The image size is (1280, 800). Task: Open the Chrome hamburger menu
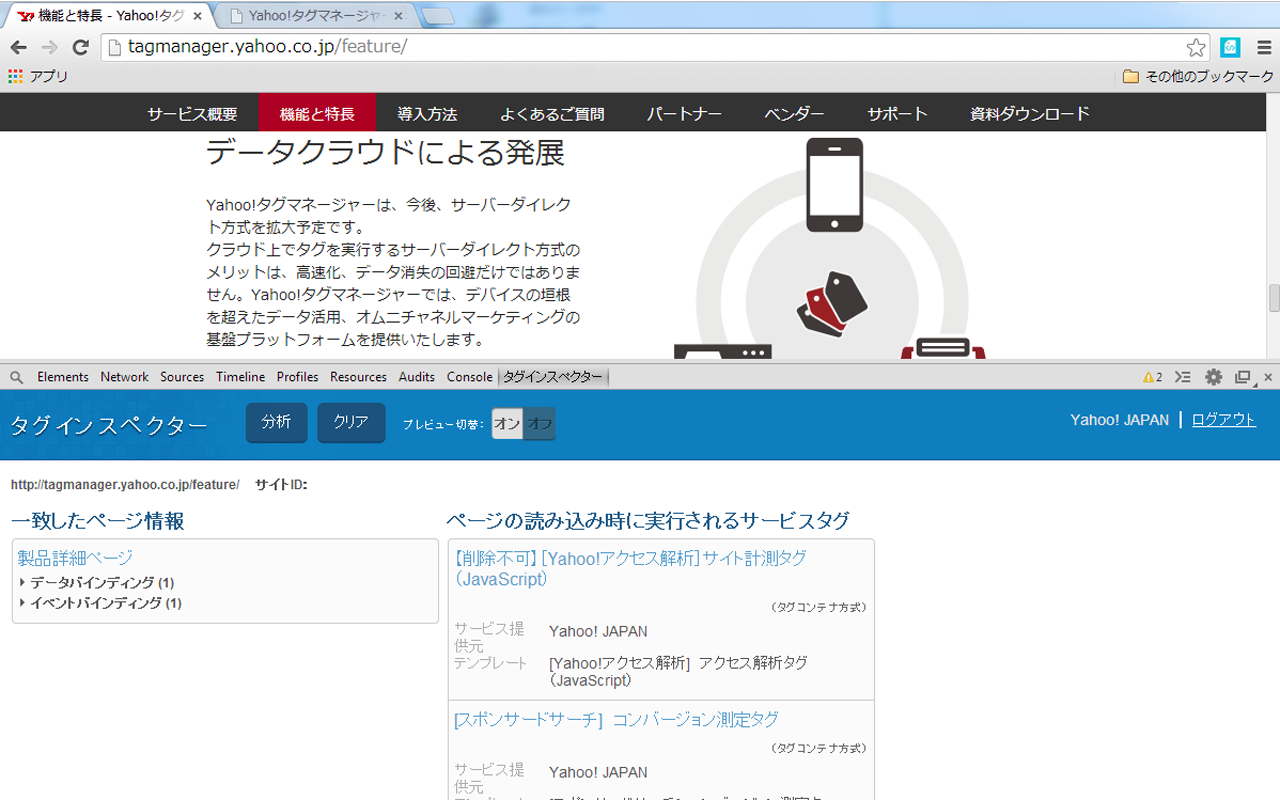tap(1265, 47)
